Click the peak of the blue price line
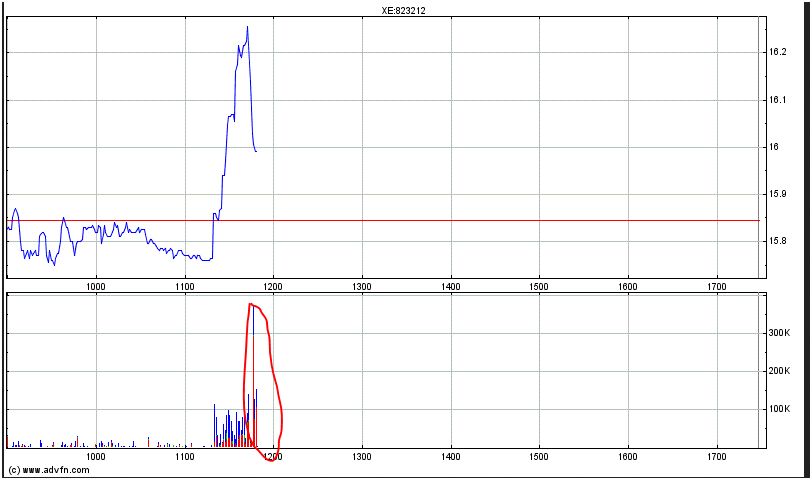812x480 pixels. (247, 27)
